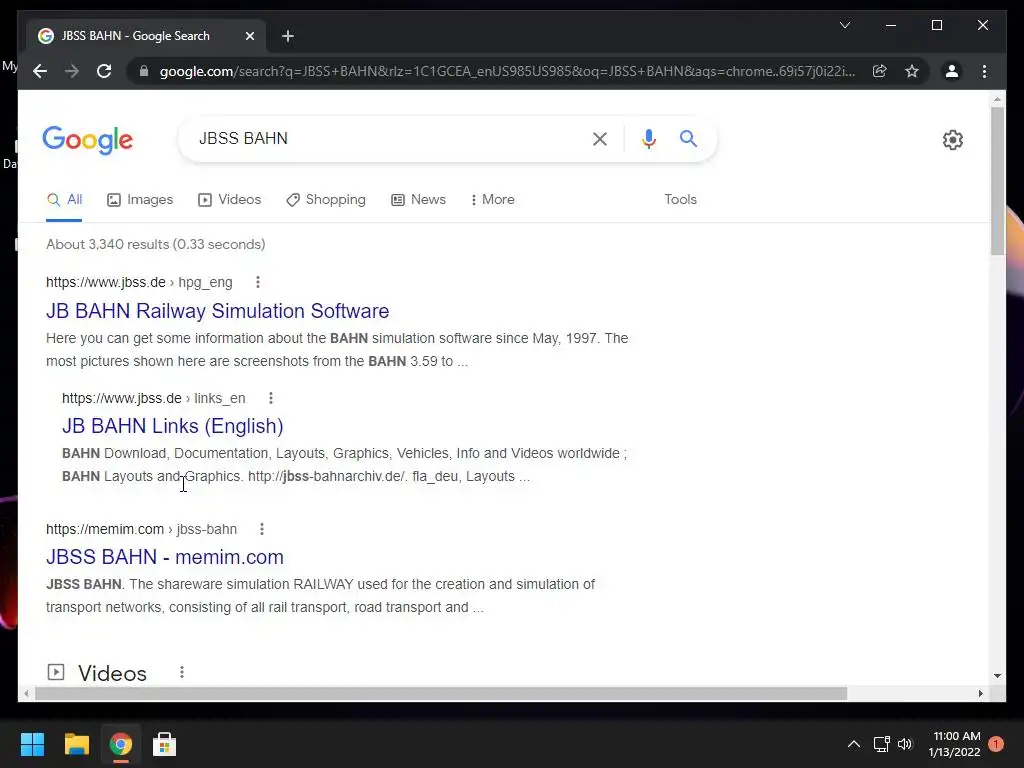This screenshot has height=768, width=1024.
Task: Go to the Google homepage via the logo
Action: (x=88, y=140)
